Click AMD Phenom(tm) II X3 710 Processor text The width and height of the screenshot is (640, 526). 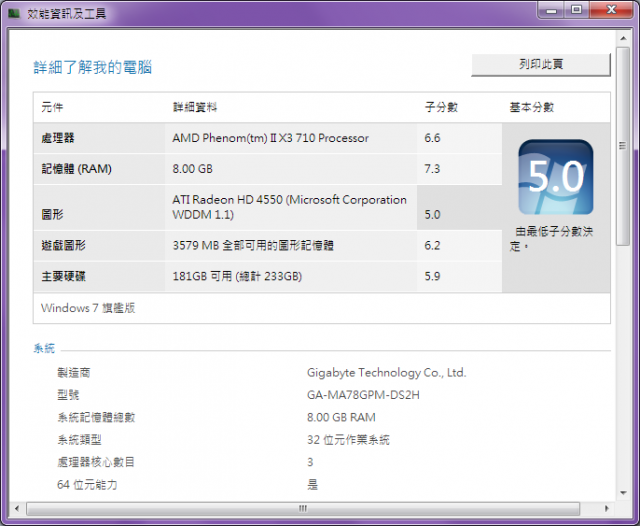[x=270, y=138]
